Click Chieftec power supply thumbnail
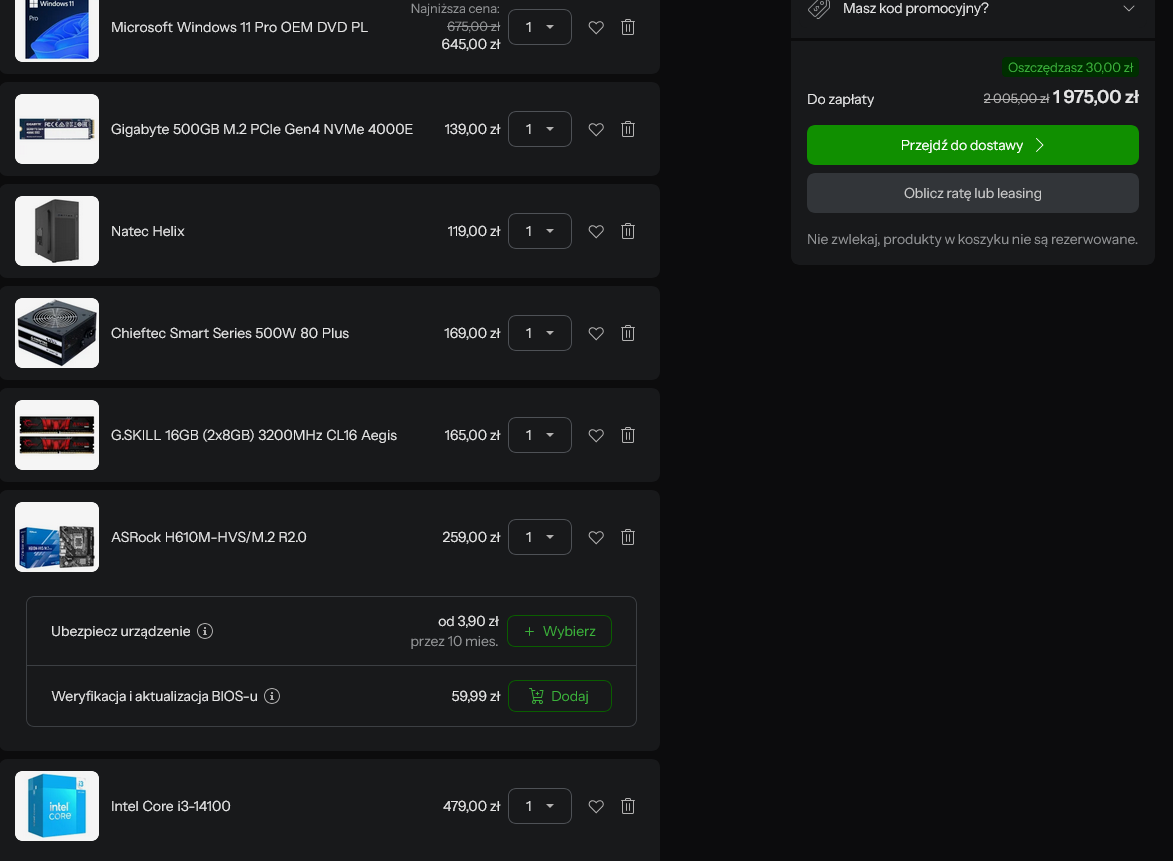Image resolution: width=1173 pixels, height=861 pixels. point(57,334)
